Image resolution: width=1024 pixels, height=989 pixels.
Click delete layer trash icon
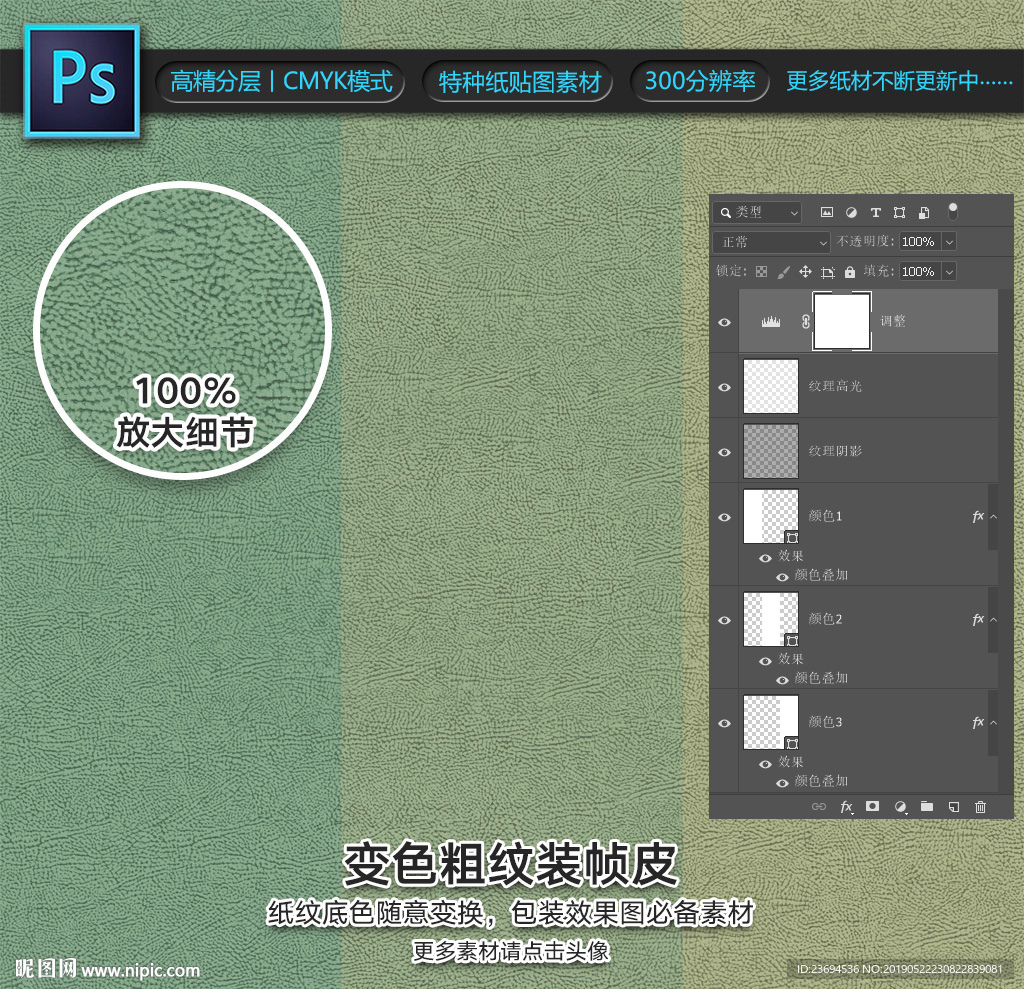[x=980, y=807]
